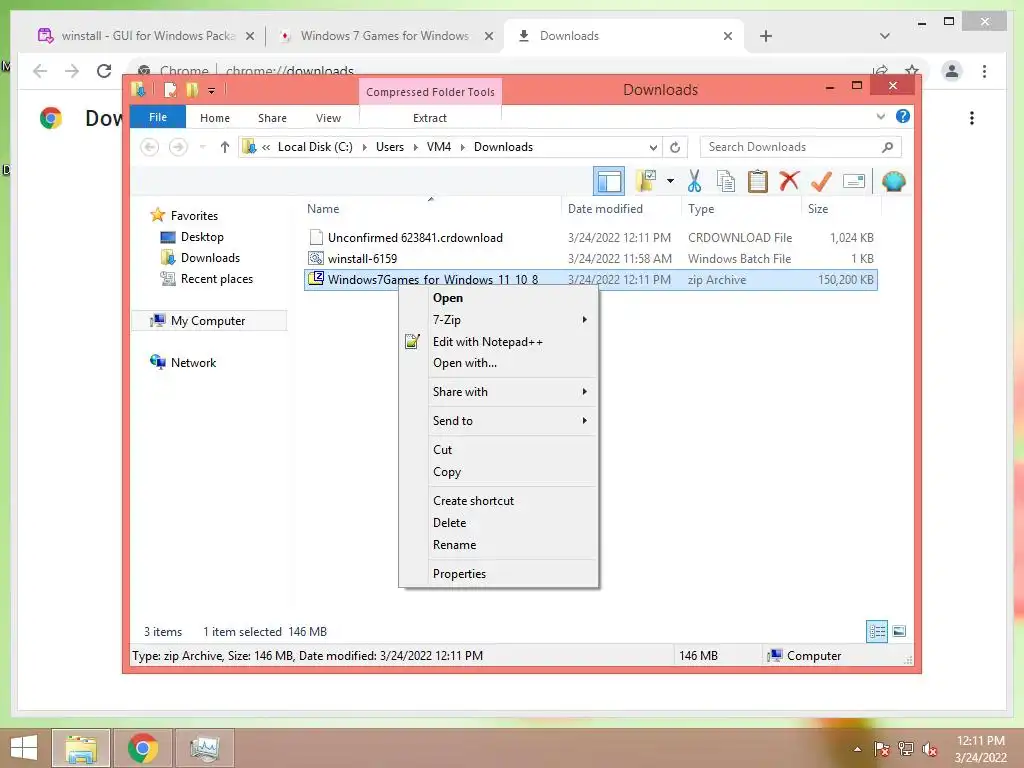Open Chrome three-dot menu
Screen dimensions: 1024x768
pos(984,71)
